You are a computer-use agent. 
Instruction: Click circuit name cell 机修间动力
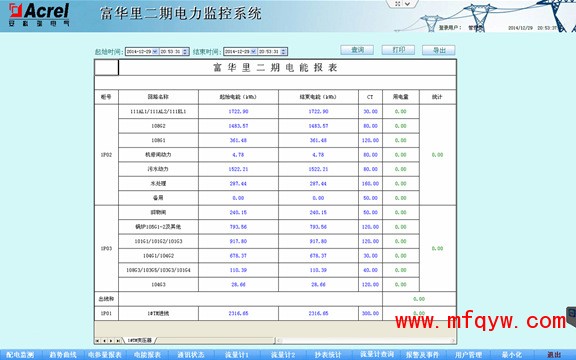pos(158,155)
